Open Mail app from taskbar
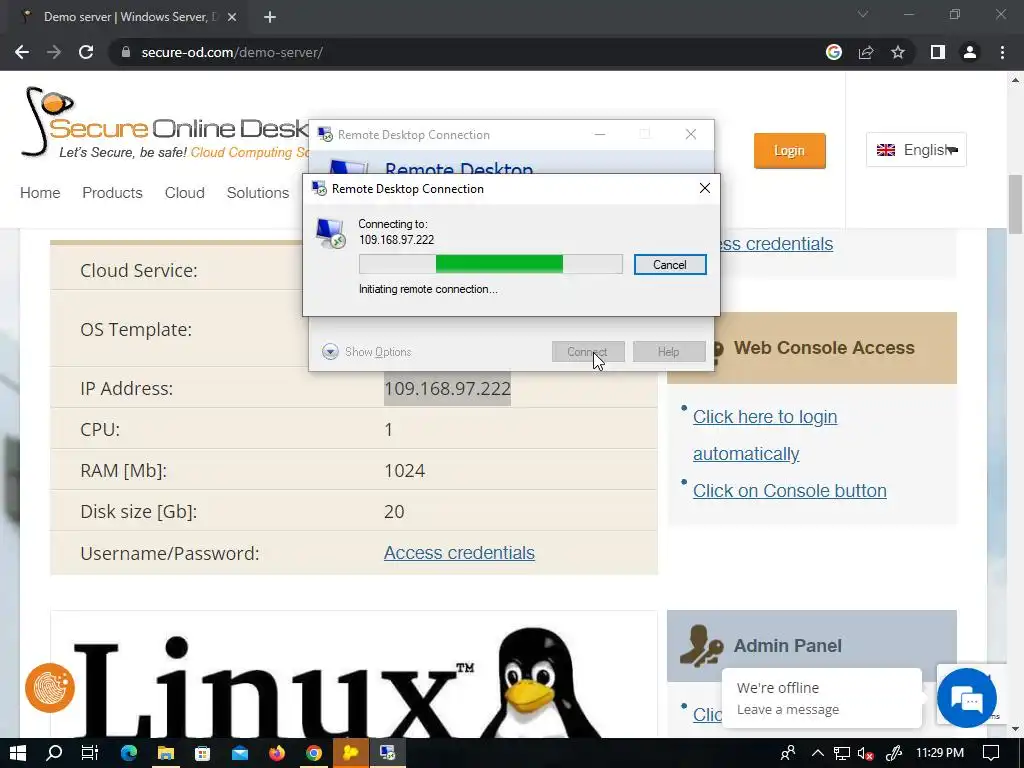1024x768 pixels. tap(240, 753)
